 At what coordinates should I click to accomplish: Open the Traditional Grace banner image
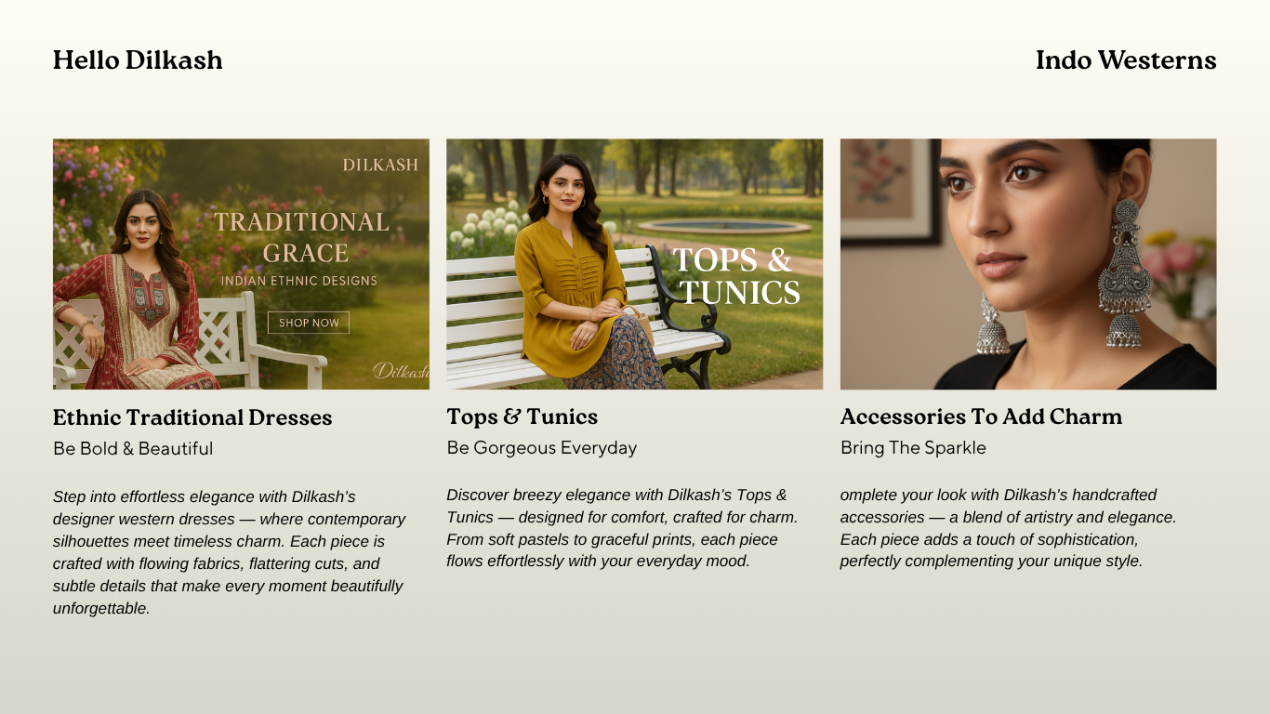[241, 264]
